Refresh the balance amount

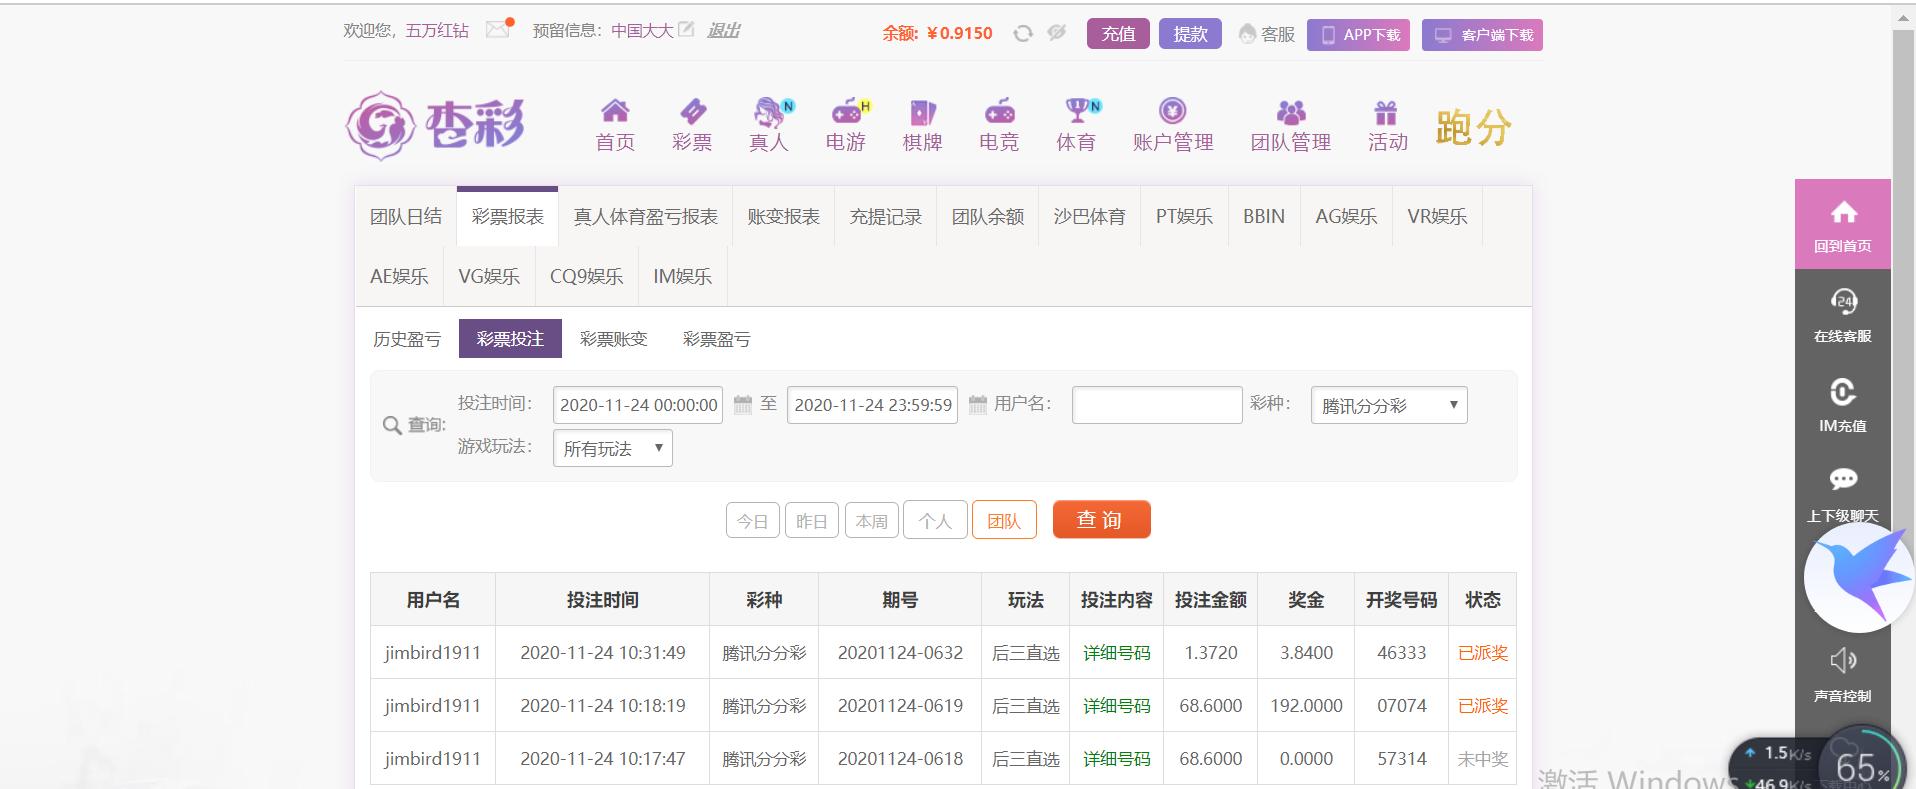click(1022, 33)
